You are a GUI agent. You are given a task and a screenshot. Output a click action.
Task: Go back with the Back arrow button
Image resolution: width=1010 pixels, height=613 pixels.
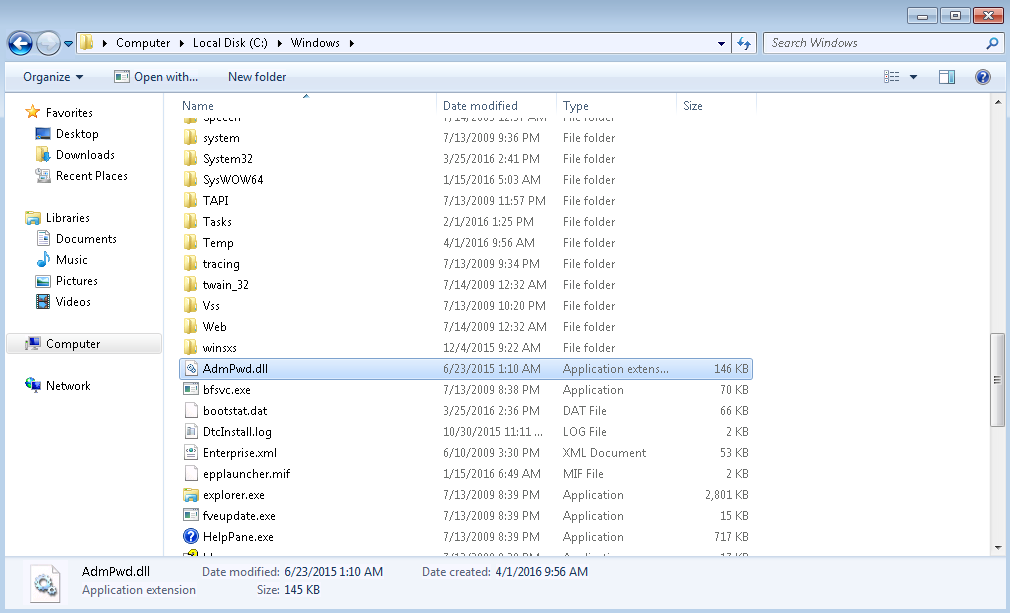coord(20,43)
